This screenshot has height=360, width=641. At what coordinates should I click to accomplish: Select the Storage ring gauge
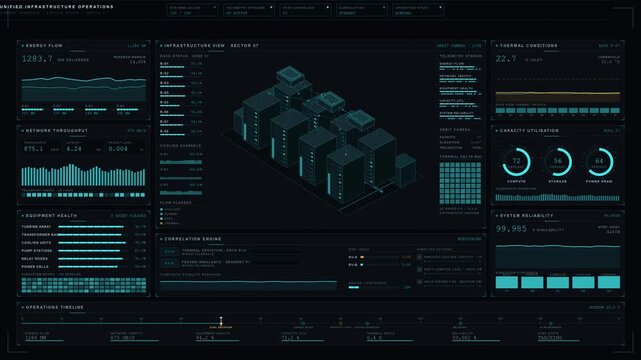click(x=558, y=162)
